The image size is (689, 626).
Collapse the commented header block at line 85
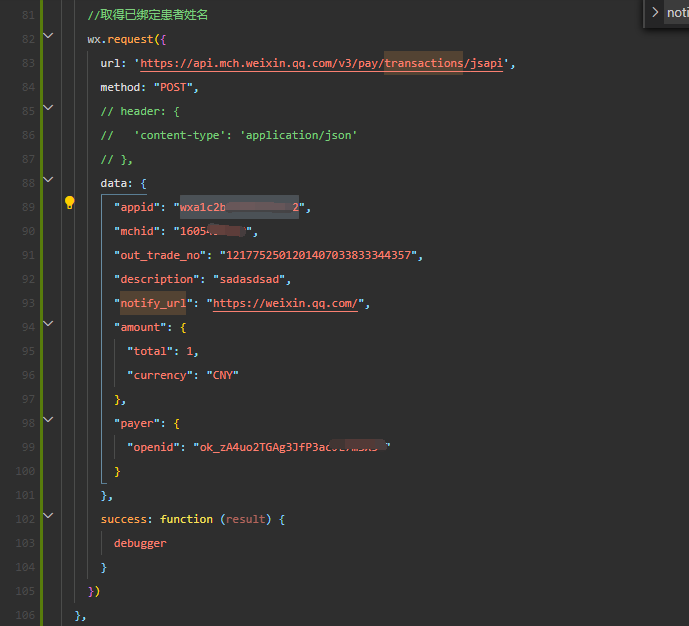coord(48,108)
